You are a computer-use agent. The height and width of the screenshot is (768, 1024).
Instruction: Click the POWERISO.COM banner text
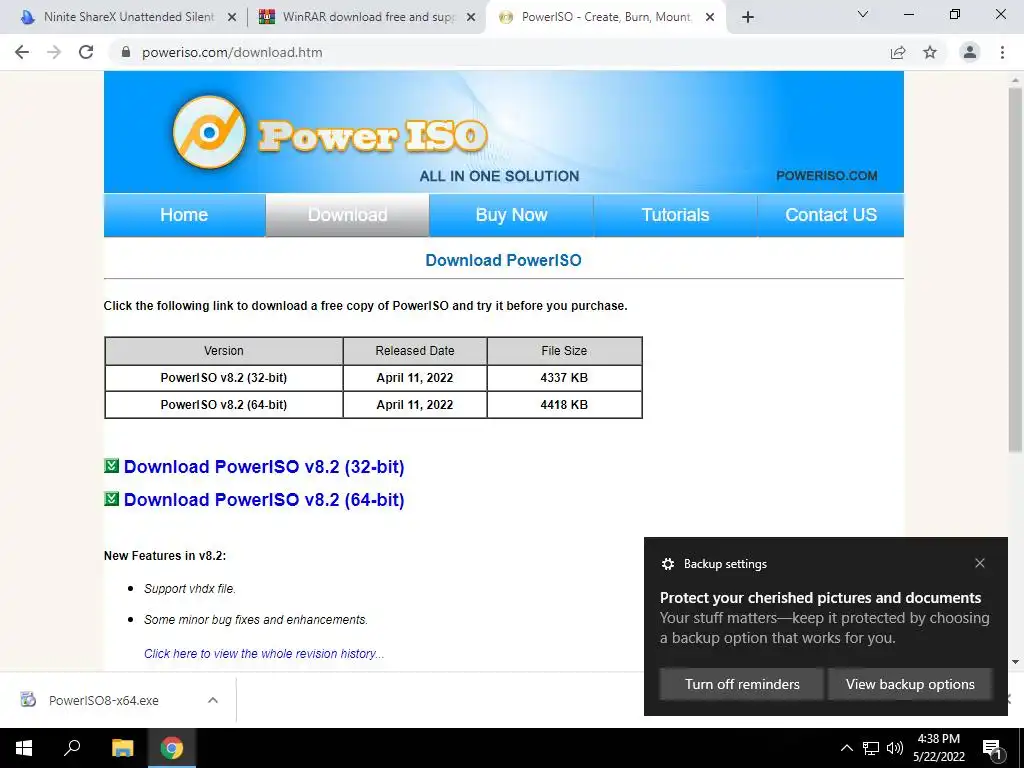(x=827, y=176)
